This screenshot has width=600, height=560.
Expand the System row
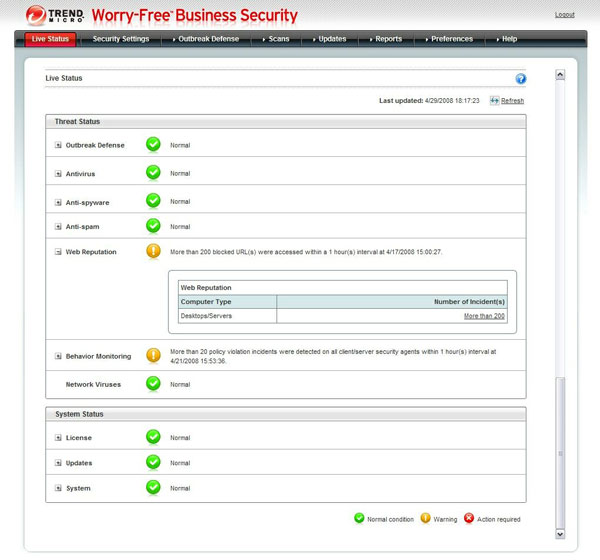(58, 488)
